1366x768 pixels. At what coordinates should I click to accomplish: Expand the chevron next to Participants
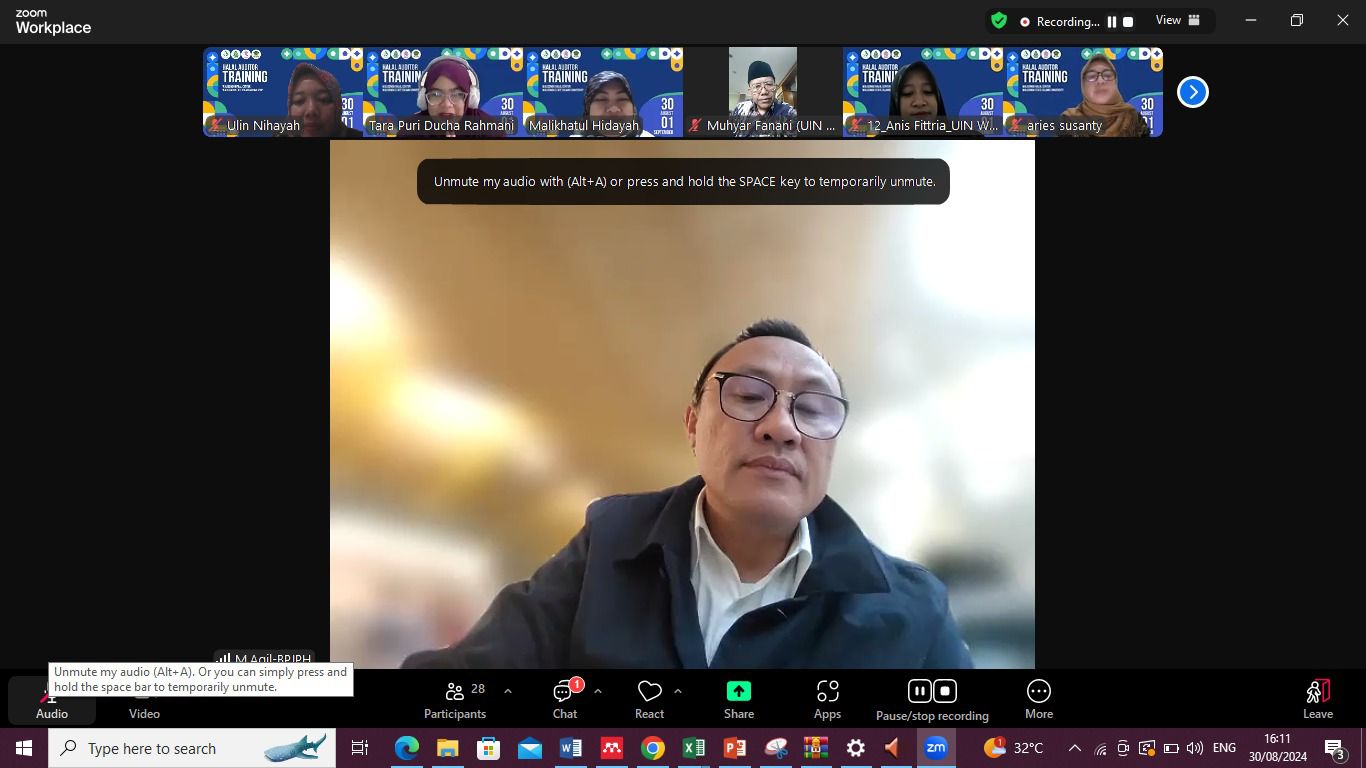click(508, 691)
